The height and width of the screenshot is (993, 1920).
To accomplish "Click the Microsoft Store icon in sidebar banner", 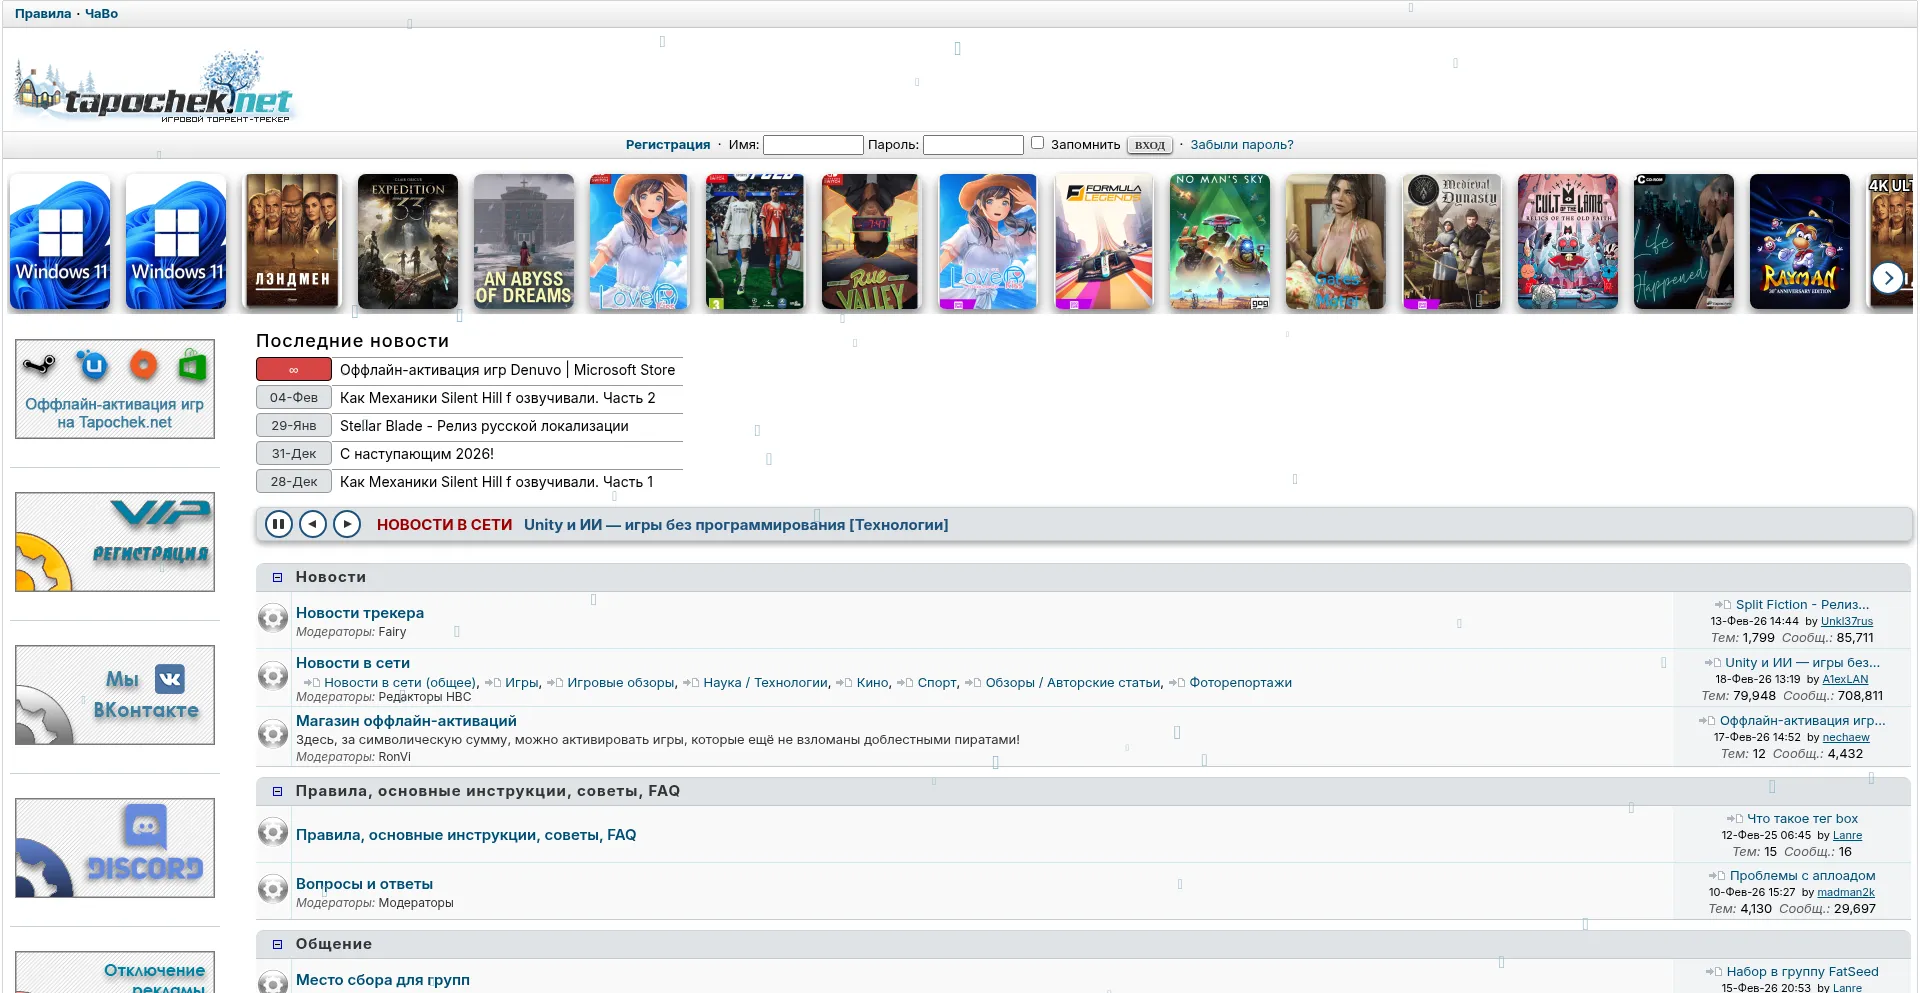I will pyautogui.click(x=192, y=366).
